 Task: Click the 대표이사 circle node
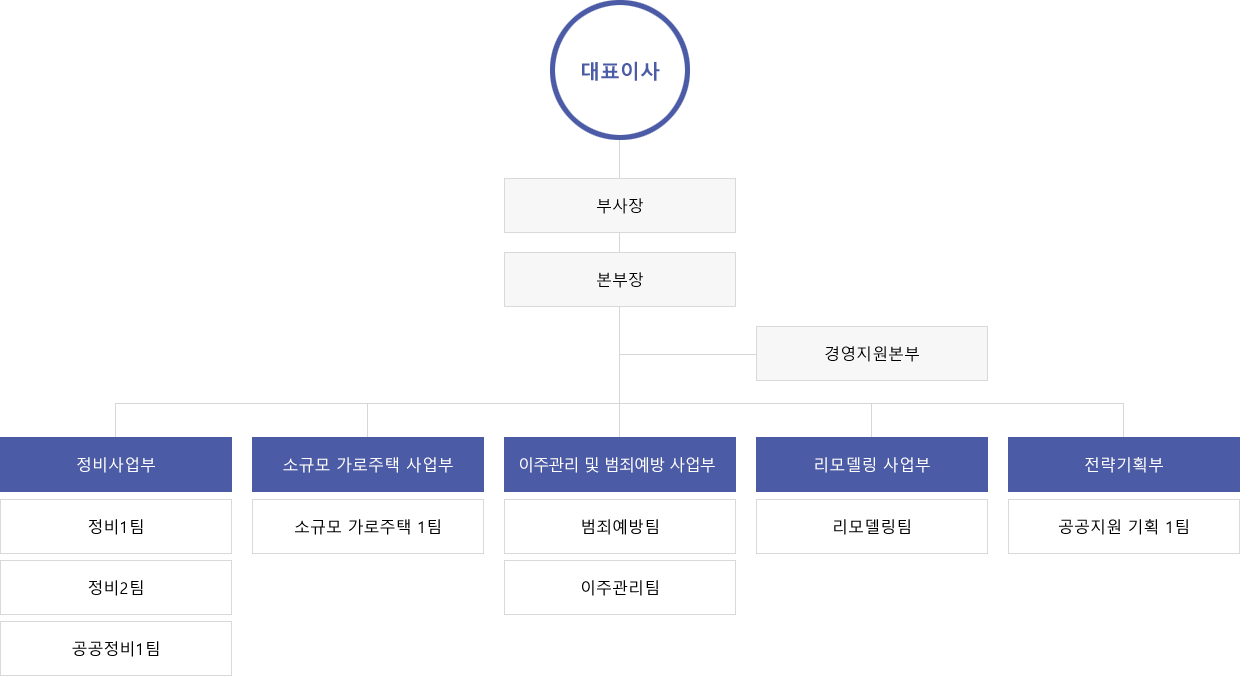[x=620, y=70]
